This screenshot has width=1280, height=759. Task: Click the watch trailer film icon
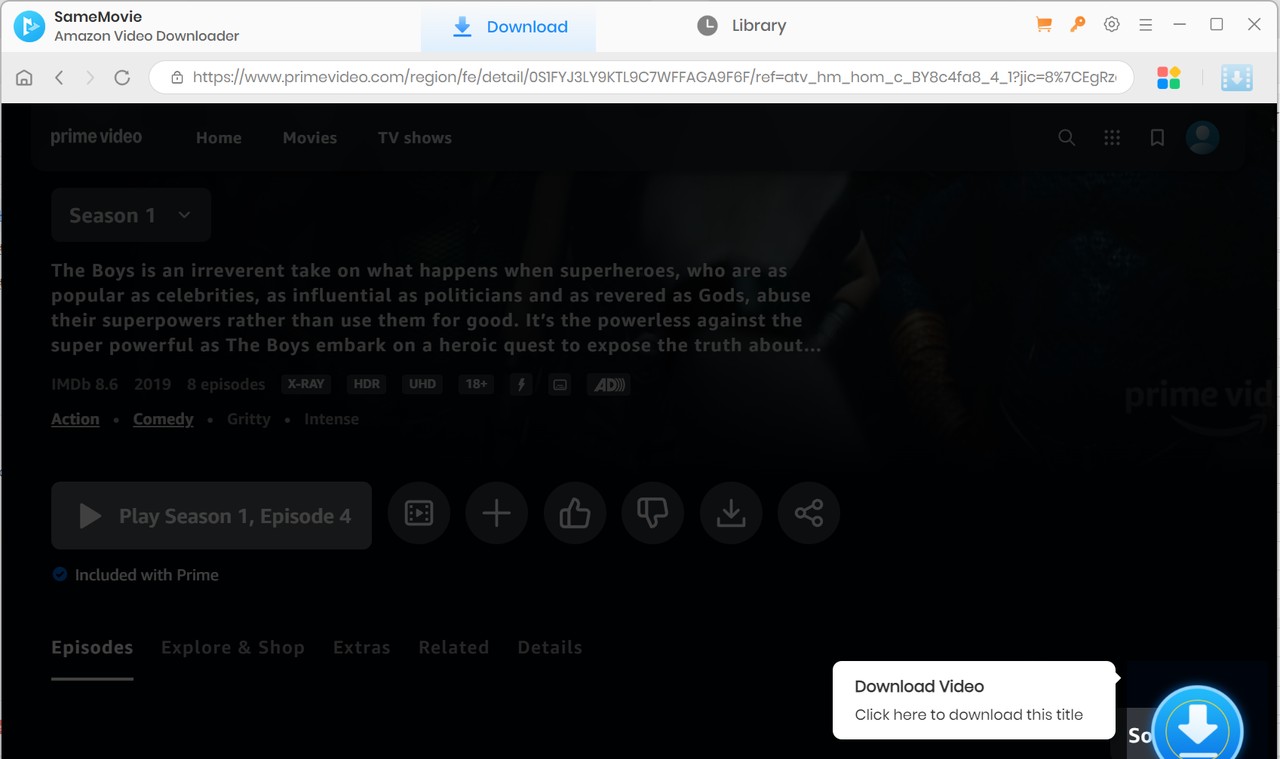418,514
